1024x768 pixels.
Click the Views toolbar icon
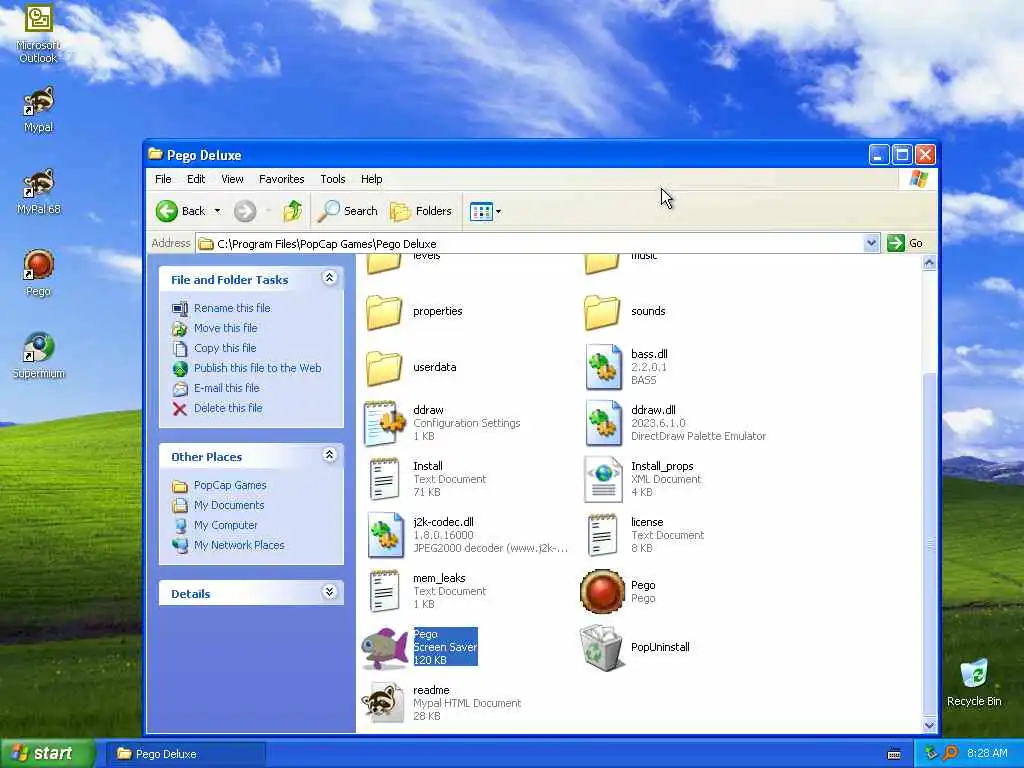(481, 211)
